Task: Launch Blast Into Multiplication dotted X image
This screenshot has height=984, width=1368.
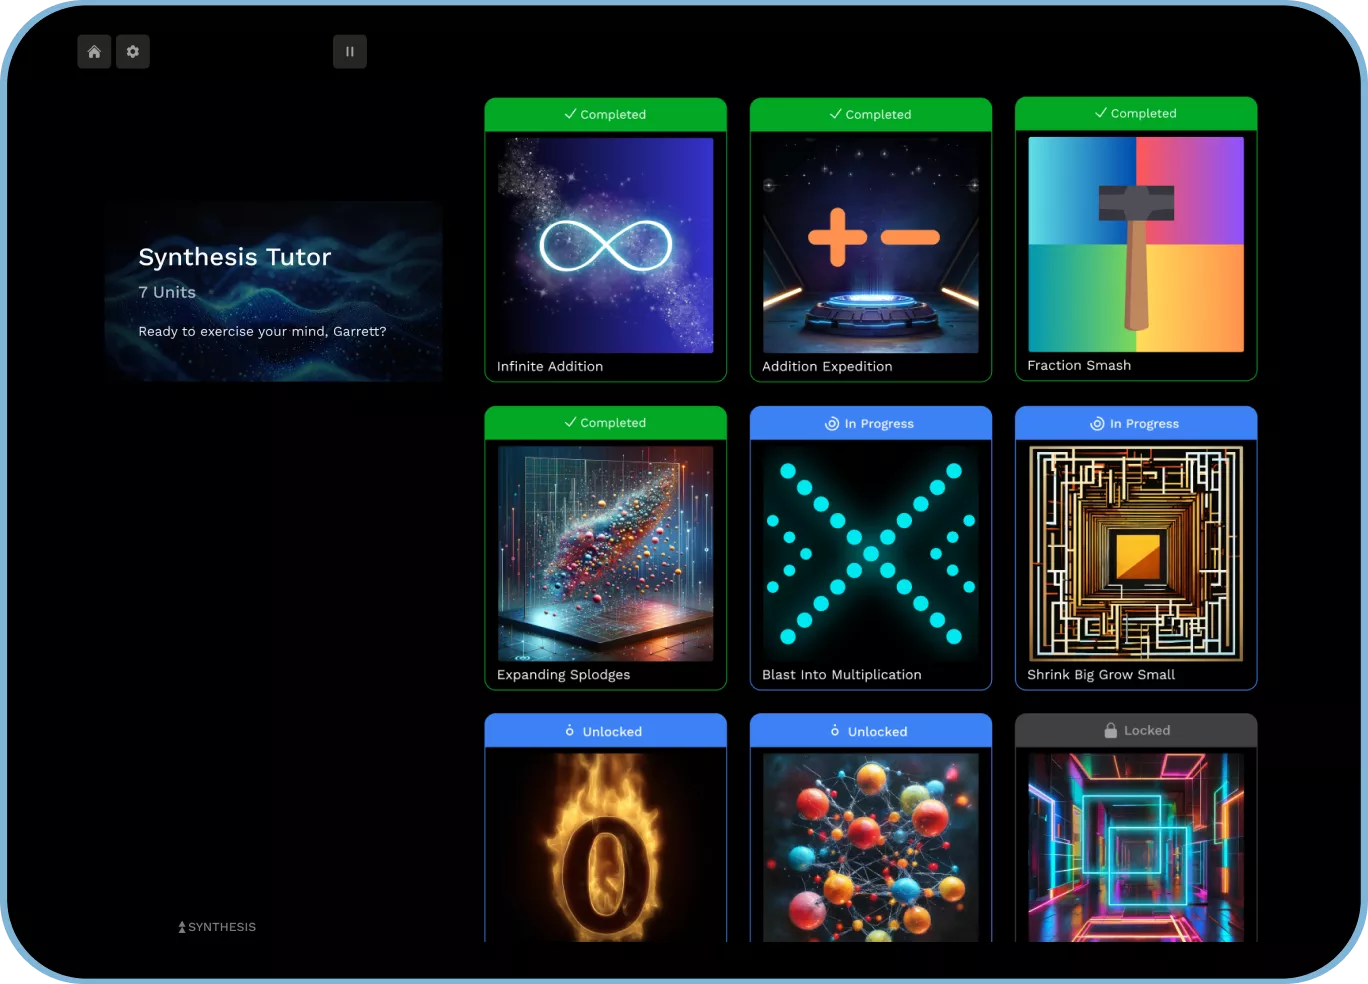Action: (871, 553)
